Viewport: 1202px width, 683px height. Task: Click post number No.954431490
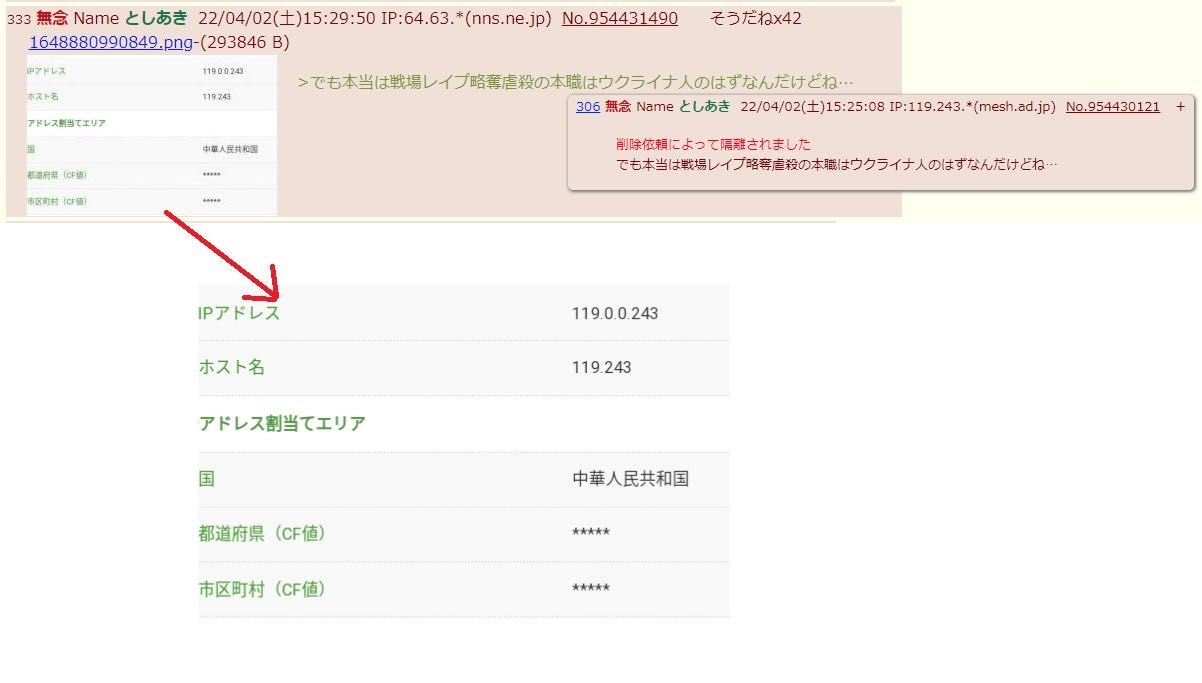(x=620, y=18)
